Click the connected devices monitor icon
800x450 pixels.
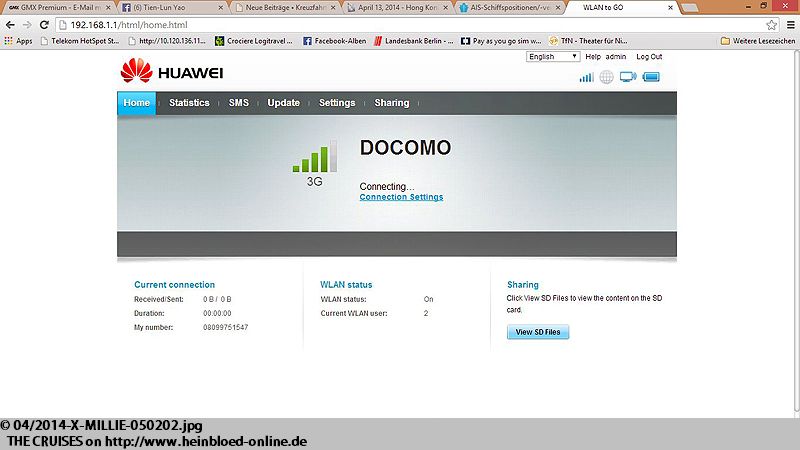(x=628, y=77)
